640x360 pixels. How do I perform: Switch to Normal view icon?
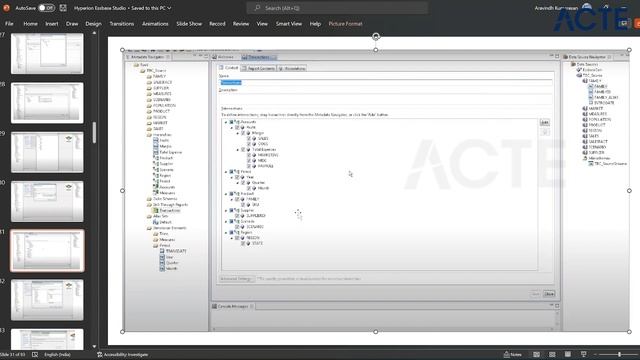click(x=536, y=354)
